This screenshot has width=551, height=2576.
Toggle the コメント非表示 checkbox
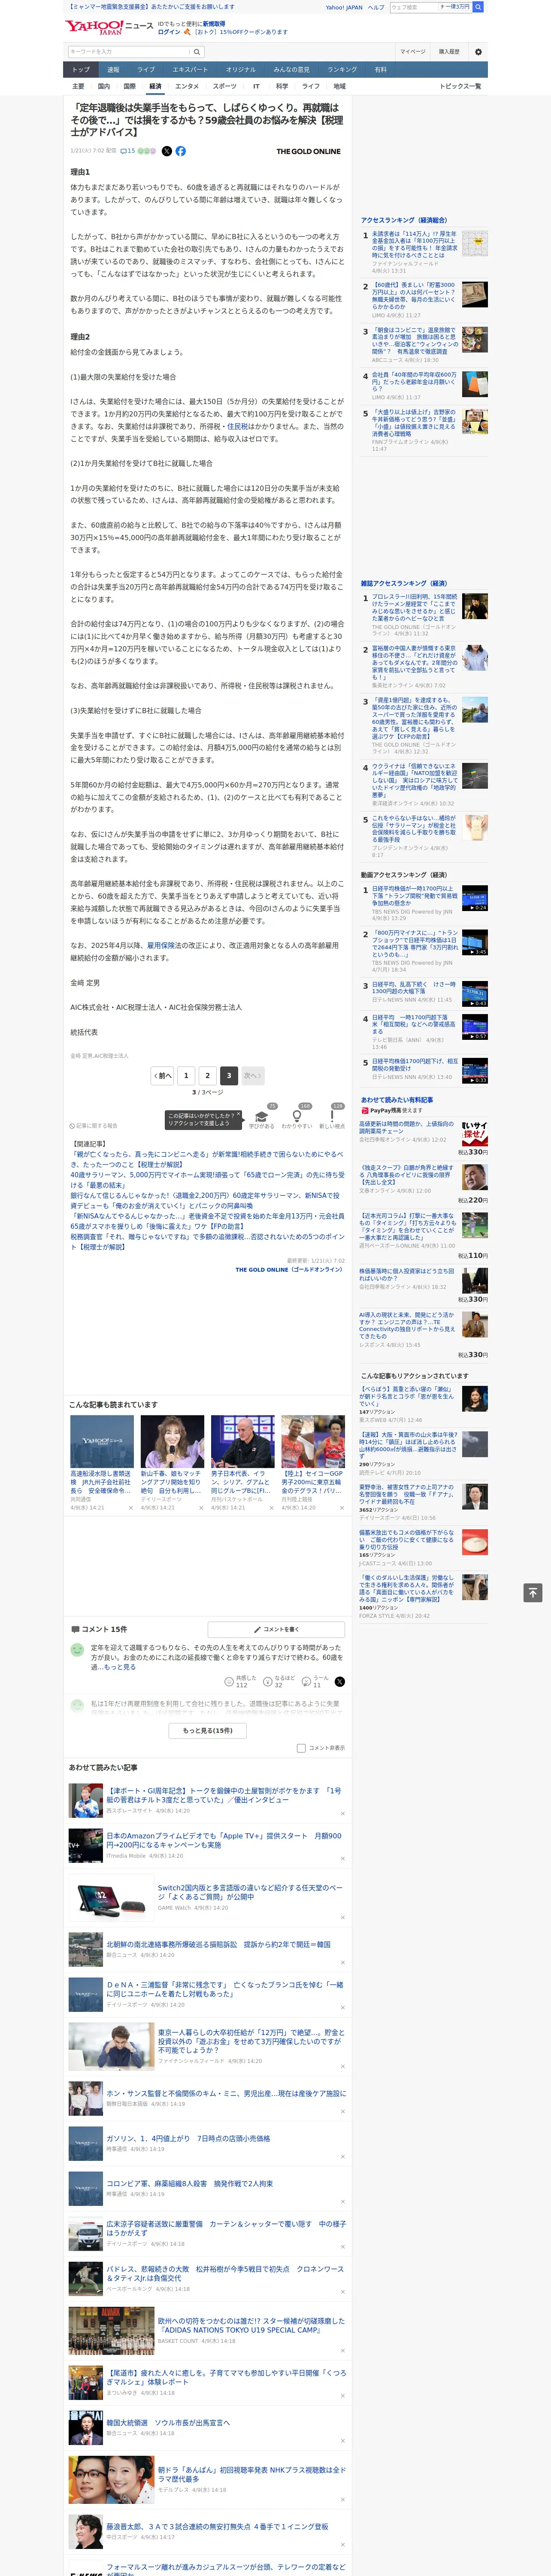click(301, 1748)
